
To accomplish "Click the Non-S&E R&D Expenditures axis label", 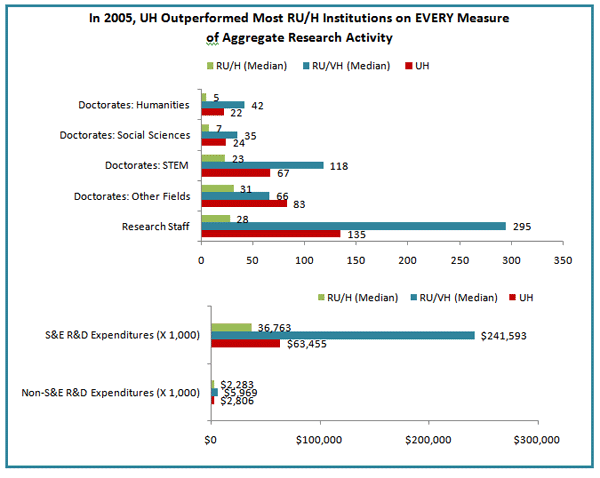I will (109, 392).
